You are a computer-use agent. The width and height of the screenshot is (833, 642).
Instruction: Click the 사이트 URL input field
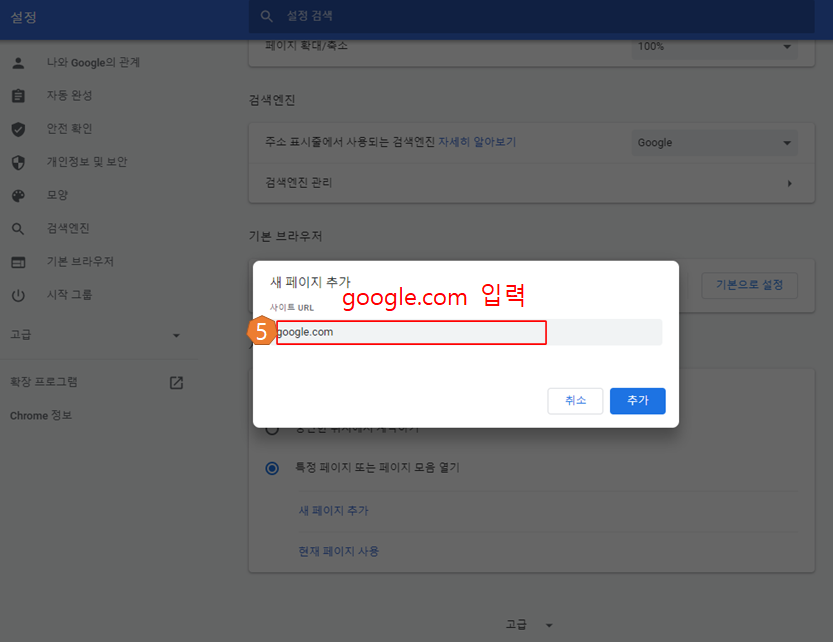click(x=466, y=333)
